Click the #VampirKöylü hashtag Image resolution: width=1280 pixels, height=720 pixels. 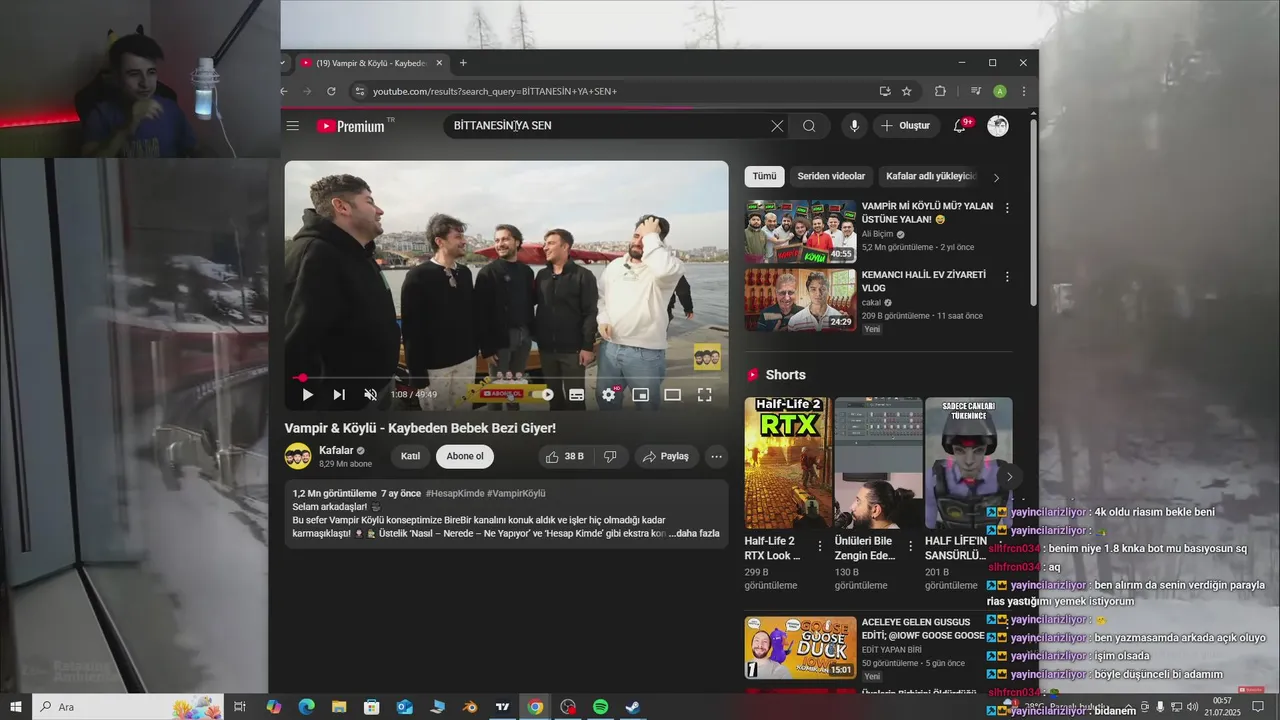pos(517,493)
